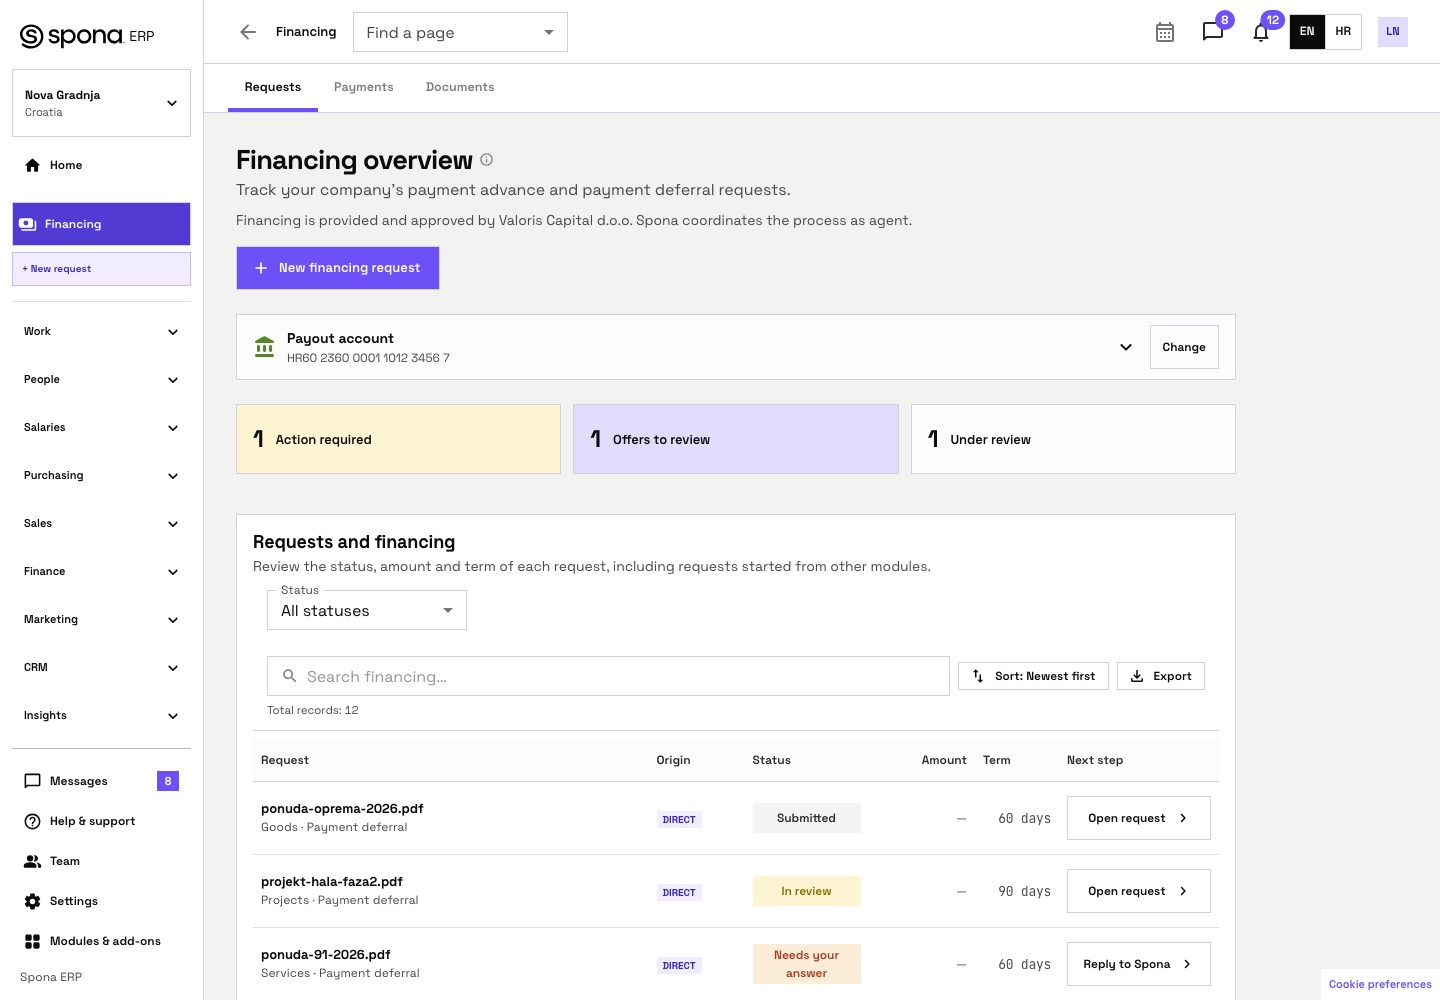Image resolution: width=1440 pixels, height=1000 pixels.
Task: Select the Requests tab
Action: point(273,88)
